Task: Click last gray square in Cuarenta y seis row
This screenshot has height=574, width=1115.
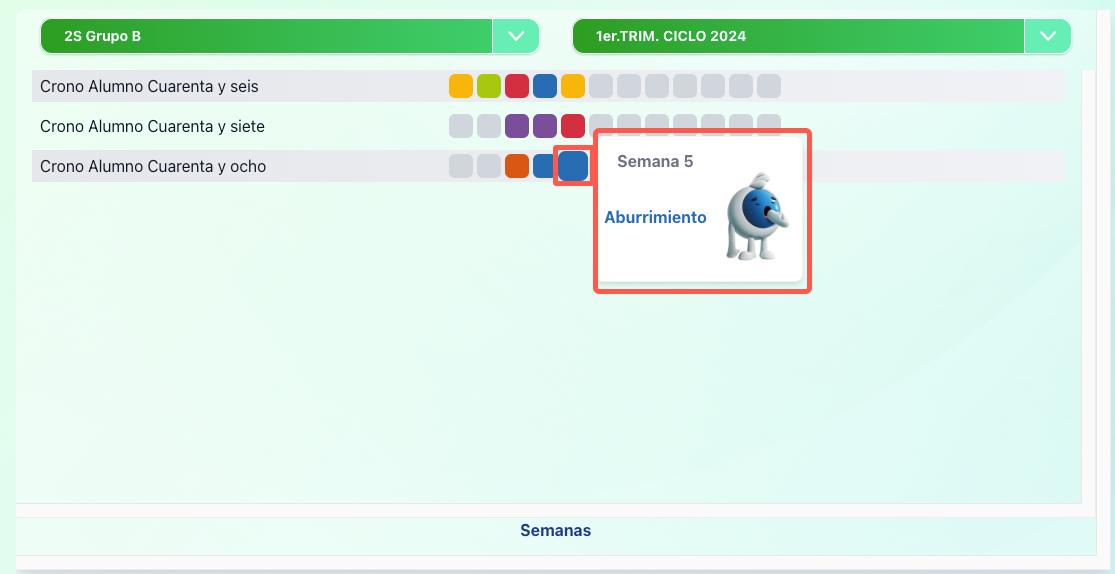Action: pyautogui.click(x=769, y=86)
